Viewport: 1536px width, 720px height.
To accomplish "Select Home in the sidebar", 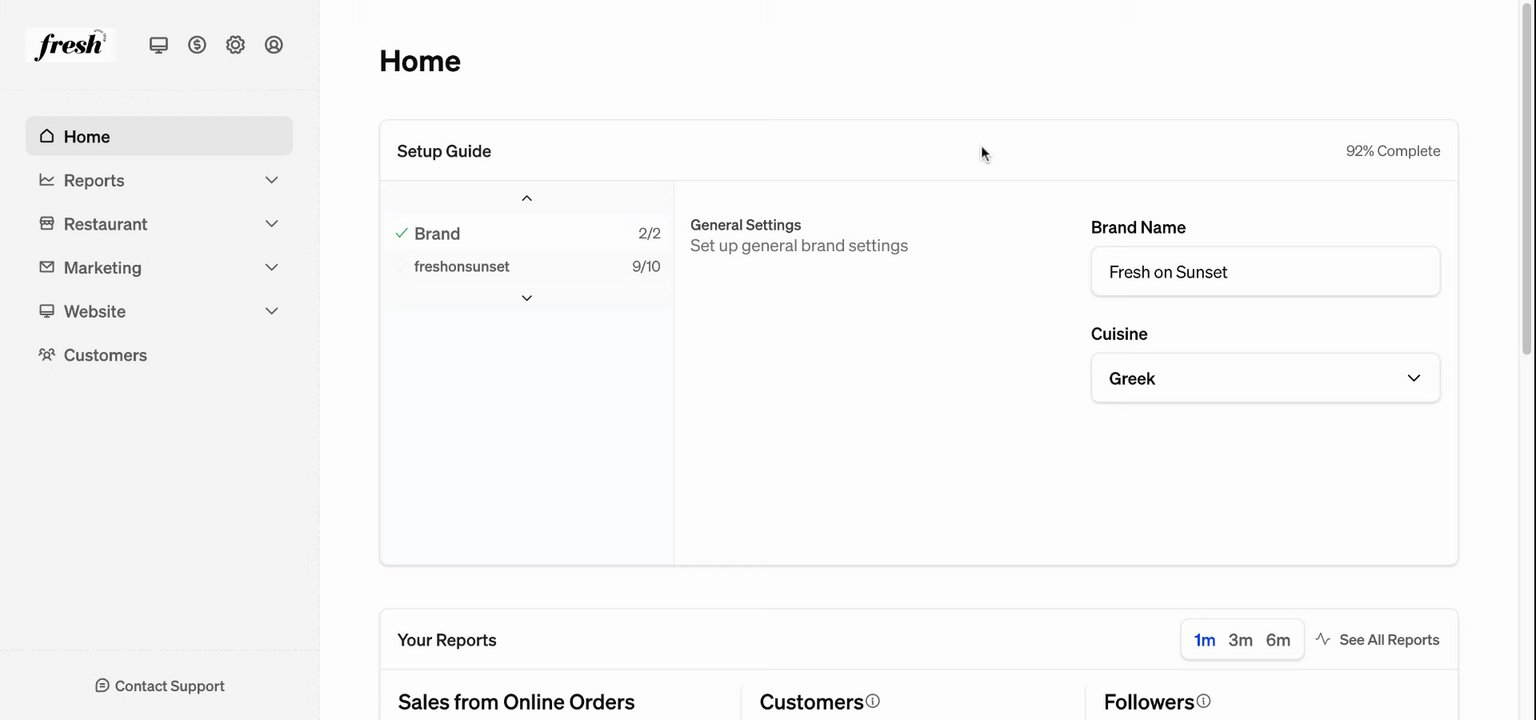I will [87, 136].
